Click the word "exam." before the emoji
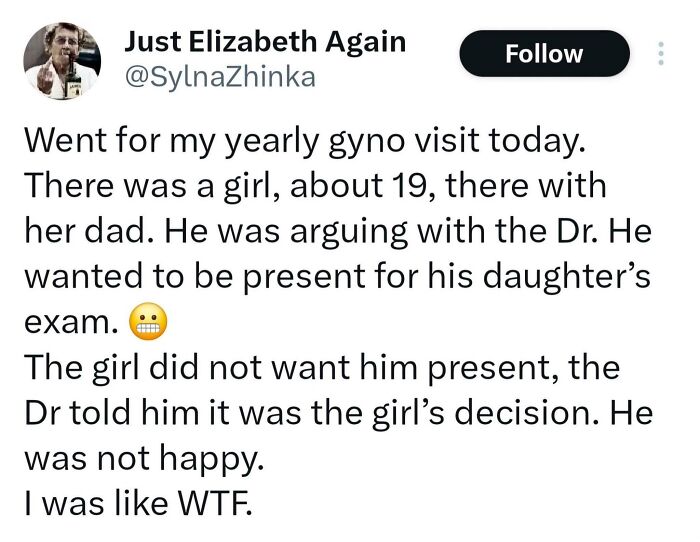This screenshot has width=700, height=542. 73,322
